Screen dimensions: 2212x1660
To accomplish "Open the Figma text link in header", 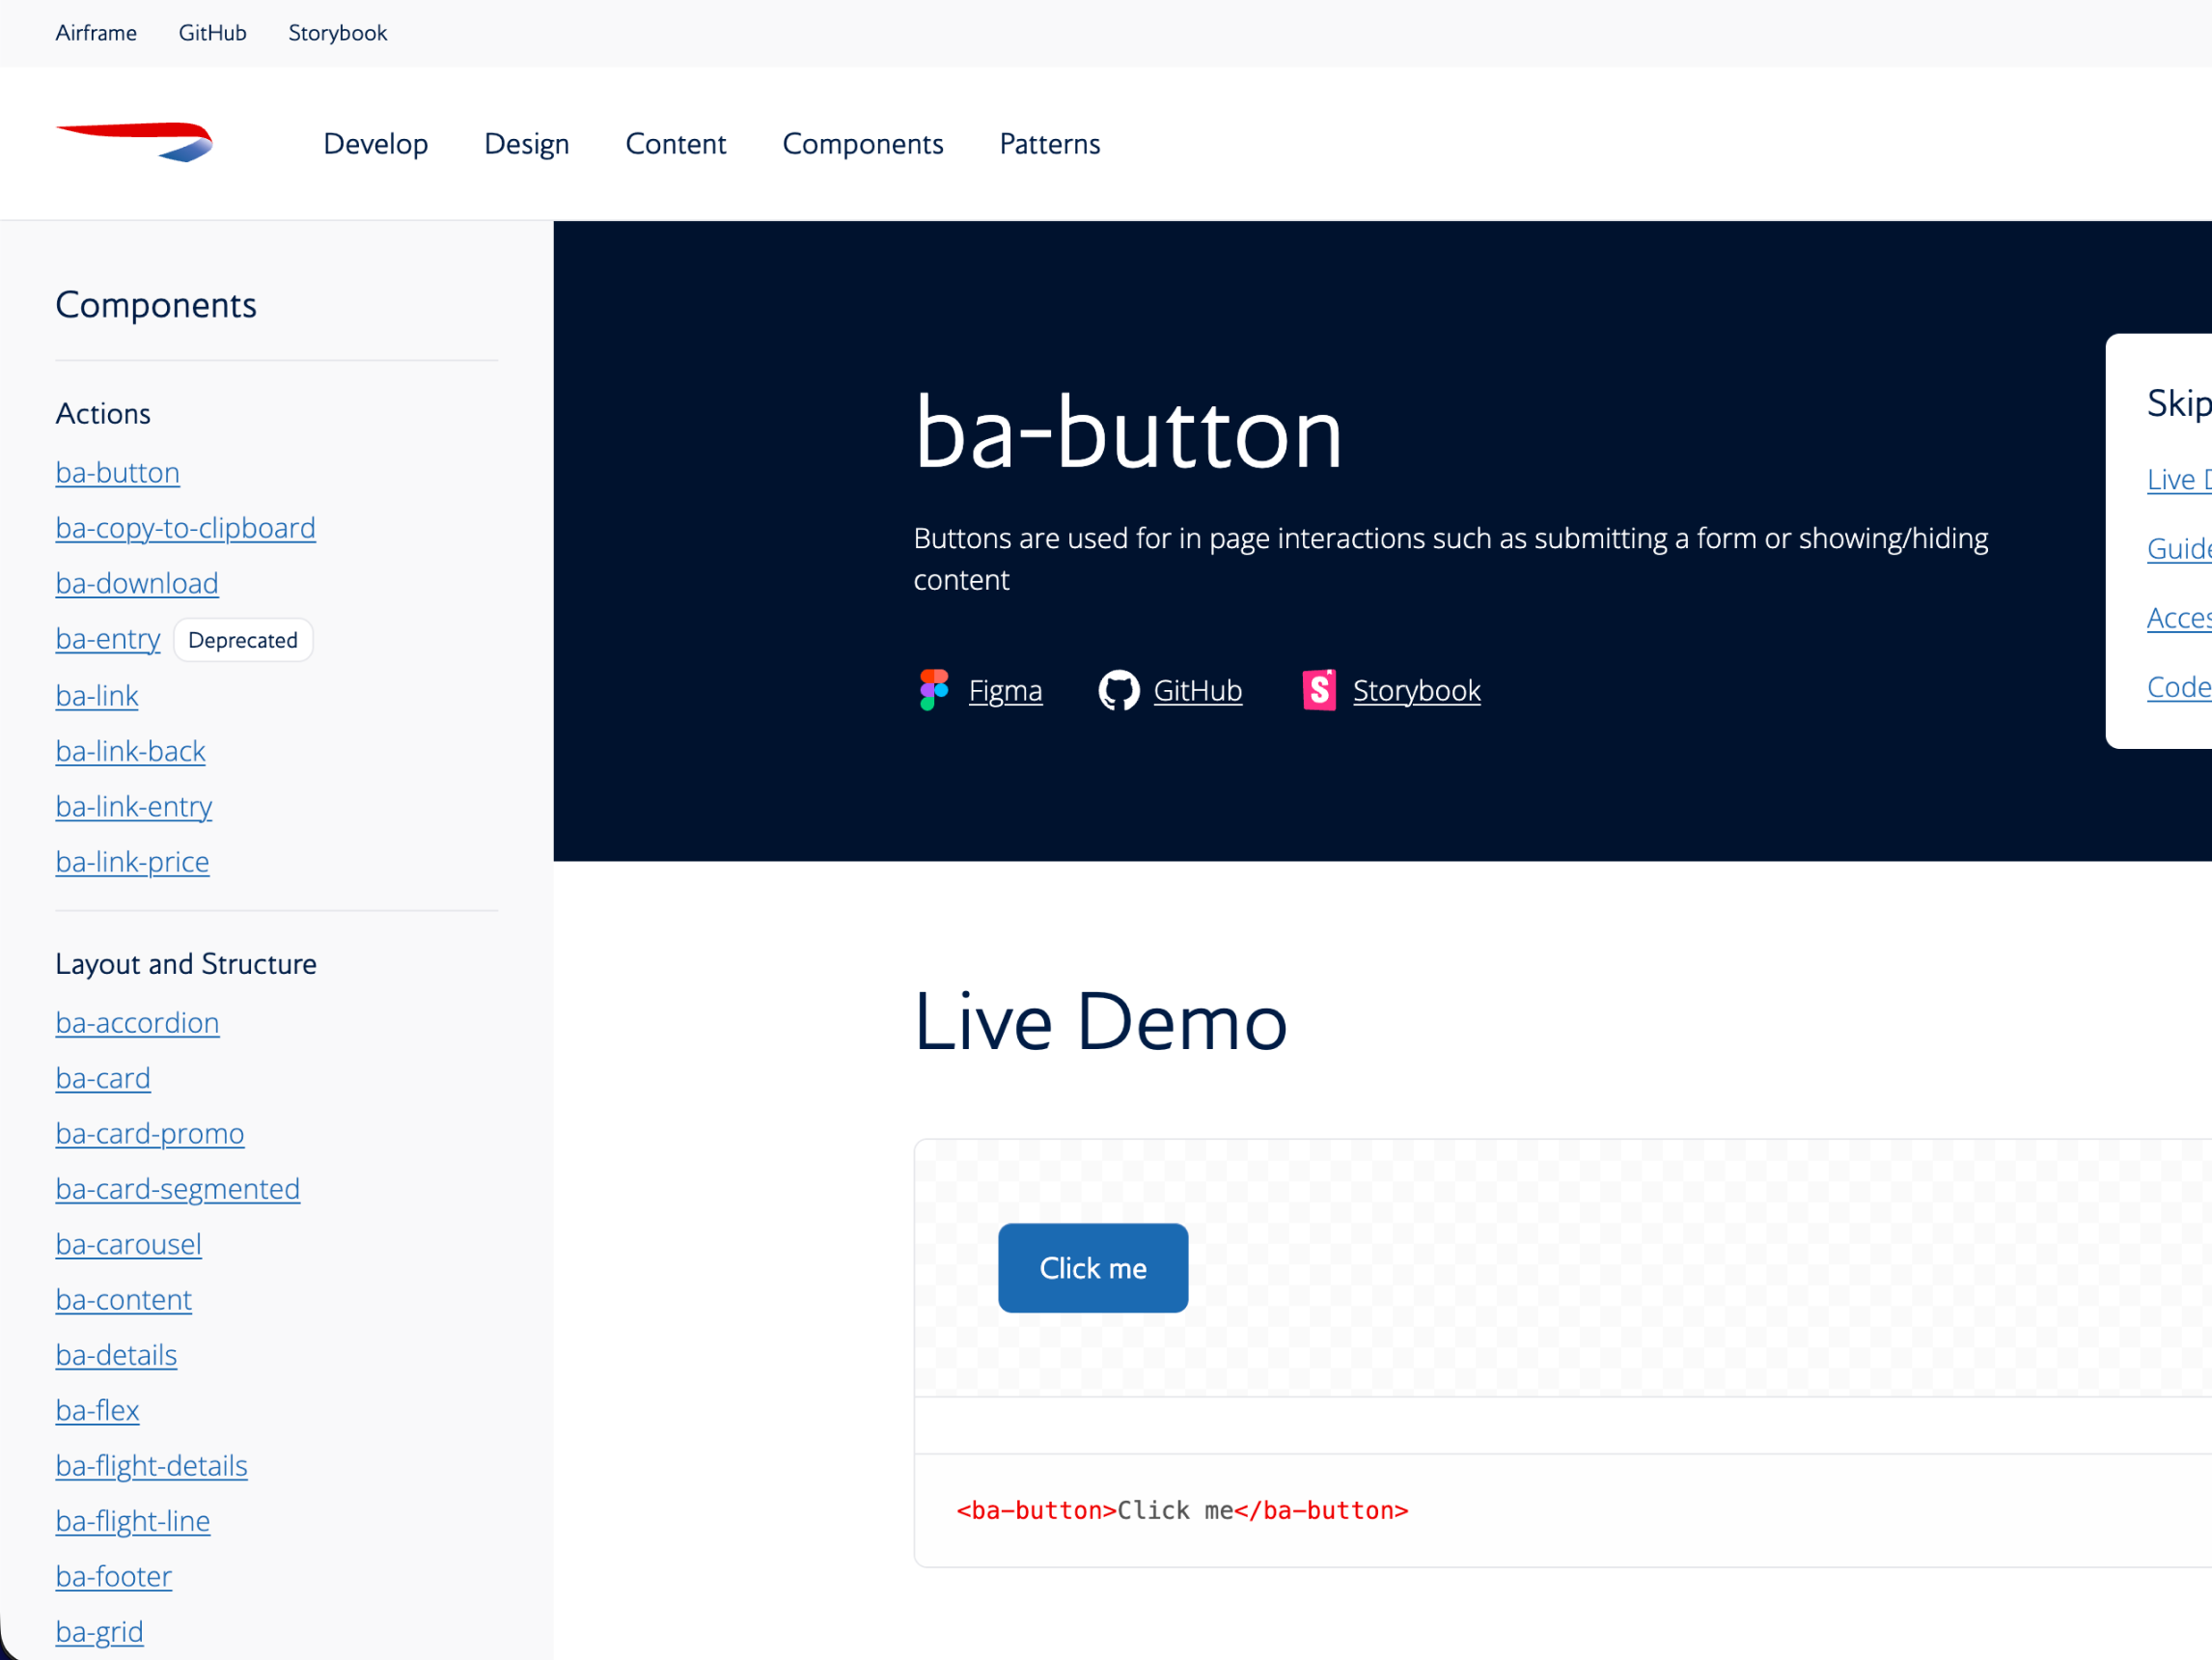I will [x=1005, y=690].
